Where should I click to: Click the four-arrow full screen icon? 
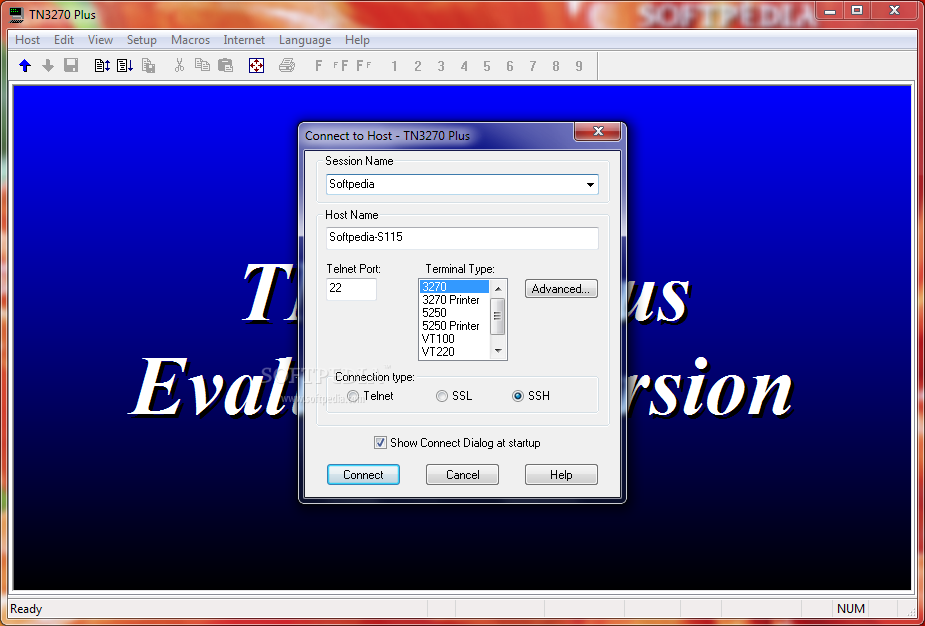[x=256, y=65]
